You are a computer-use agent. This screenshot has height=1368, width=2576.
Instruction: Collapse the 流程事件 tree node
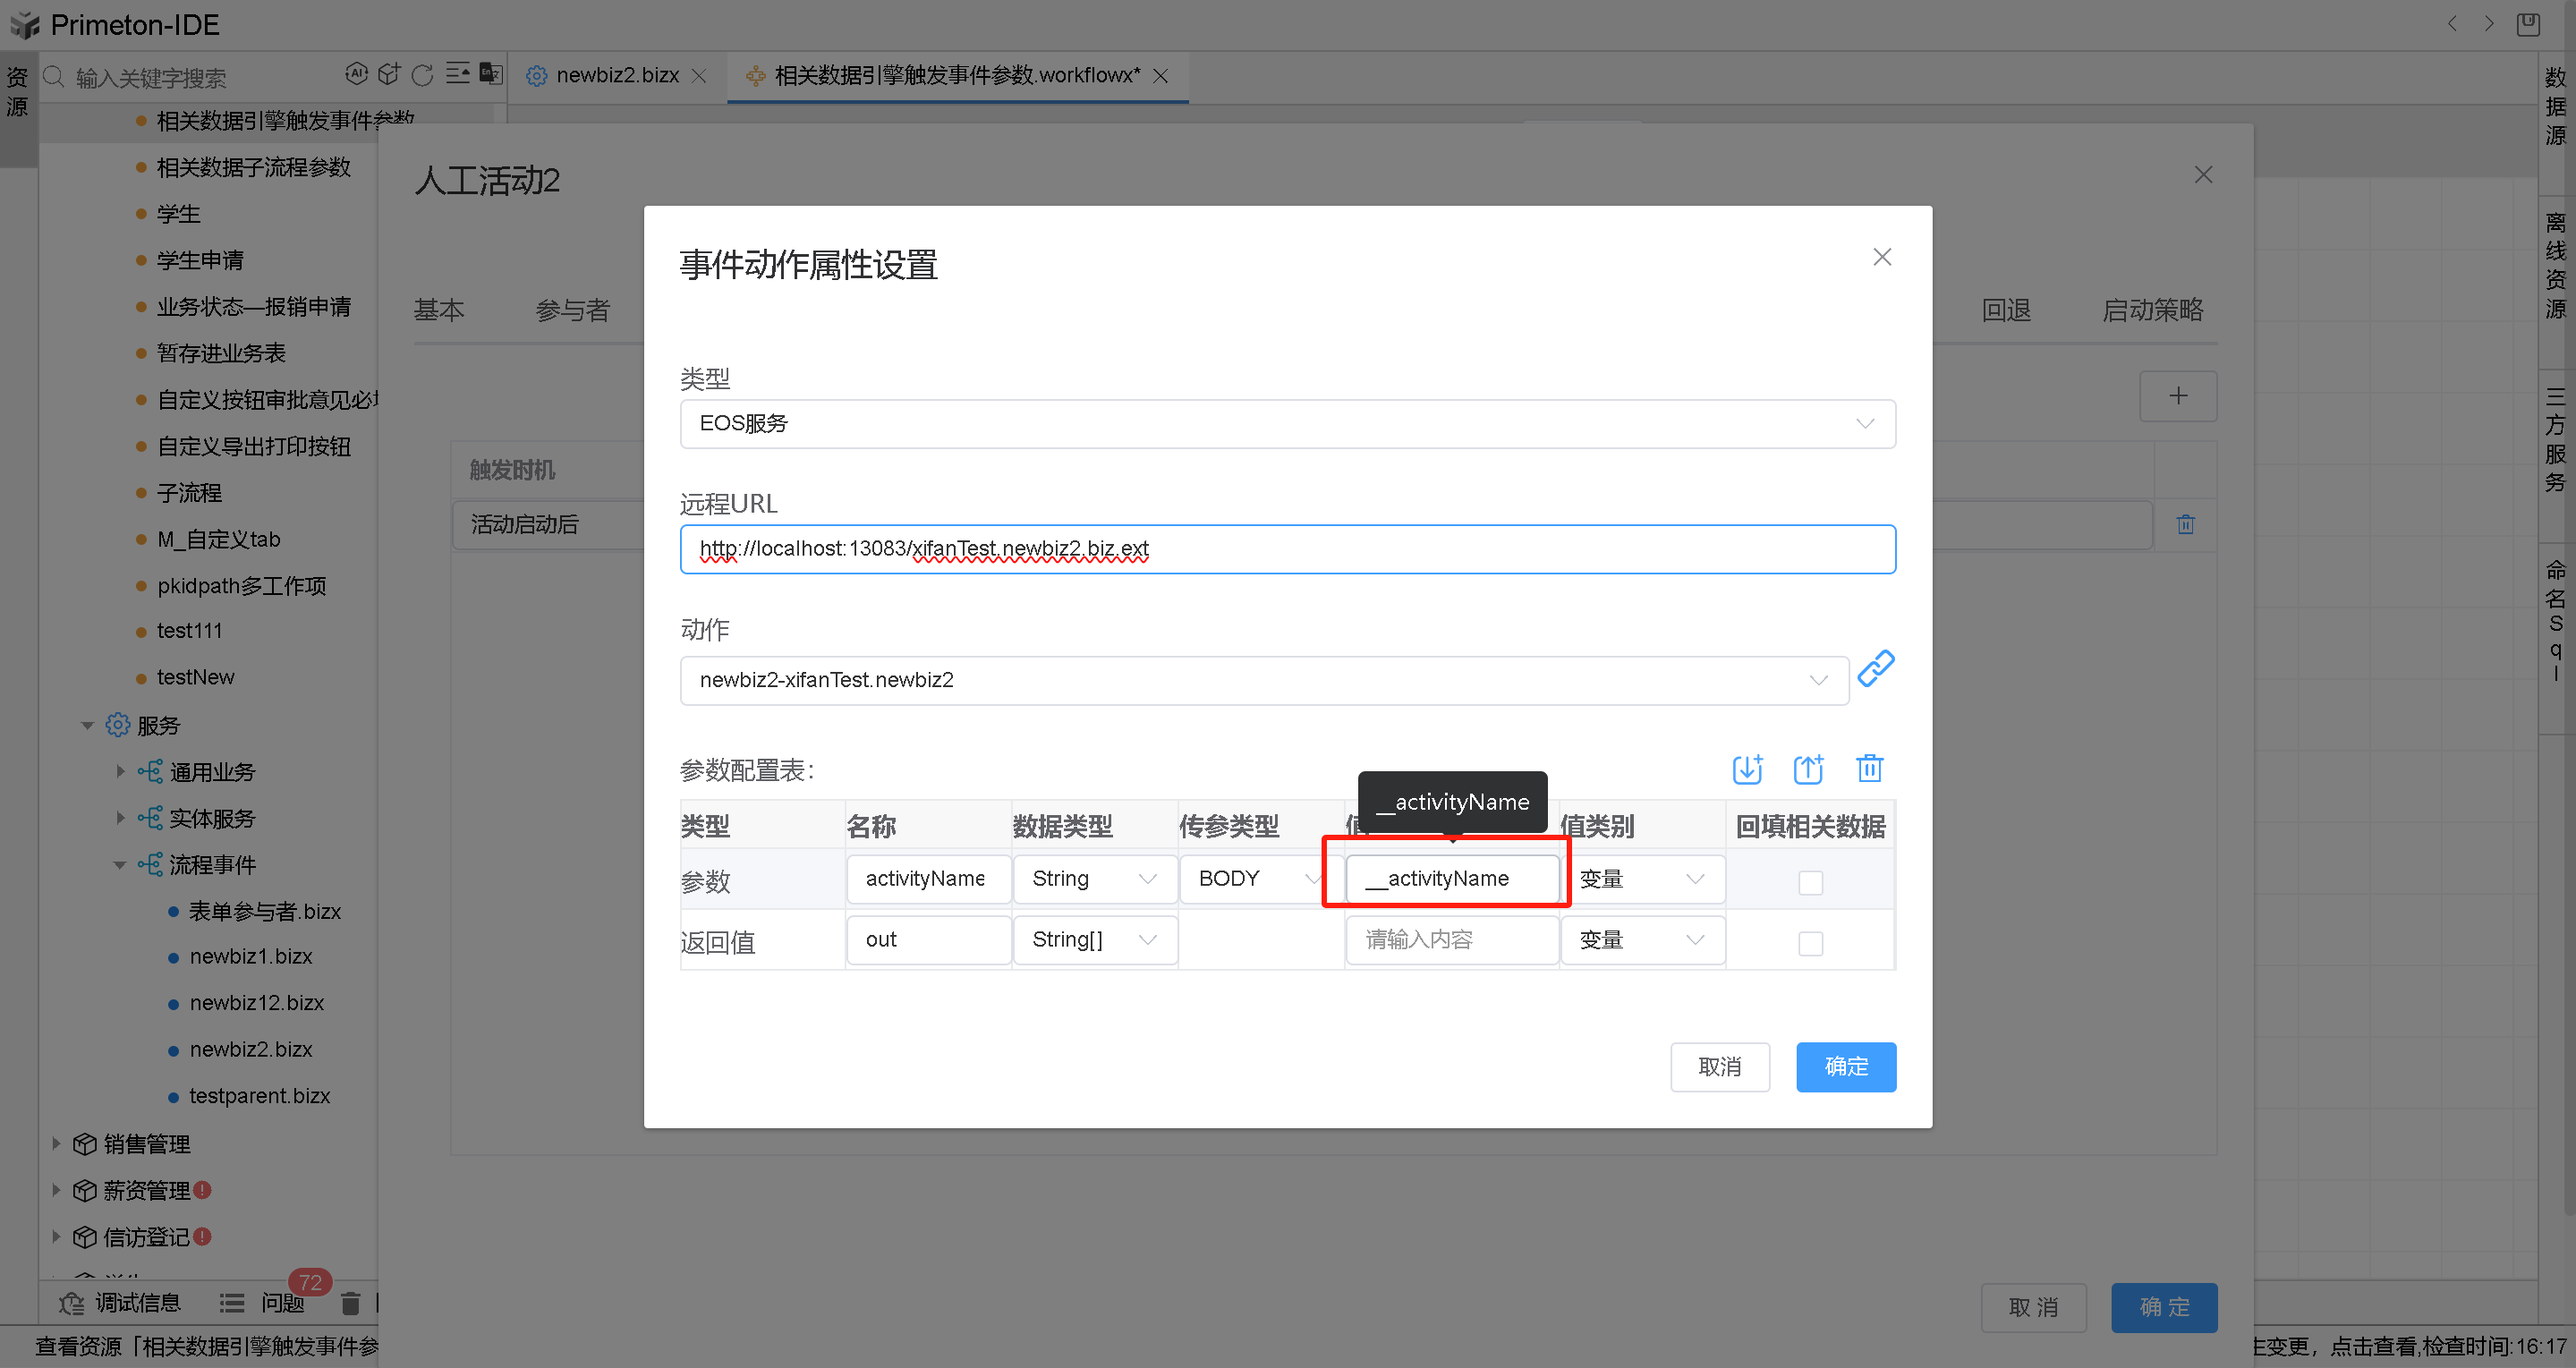(120, 865)
